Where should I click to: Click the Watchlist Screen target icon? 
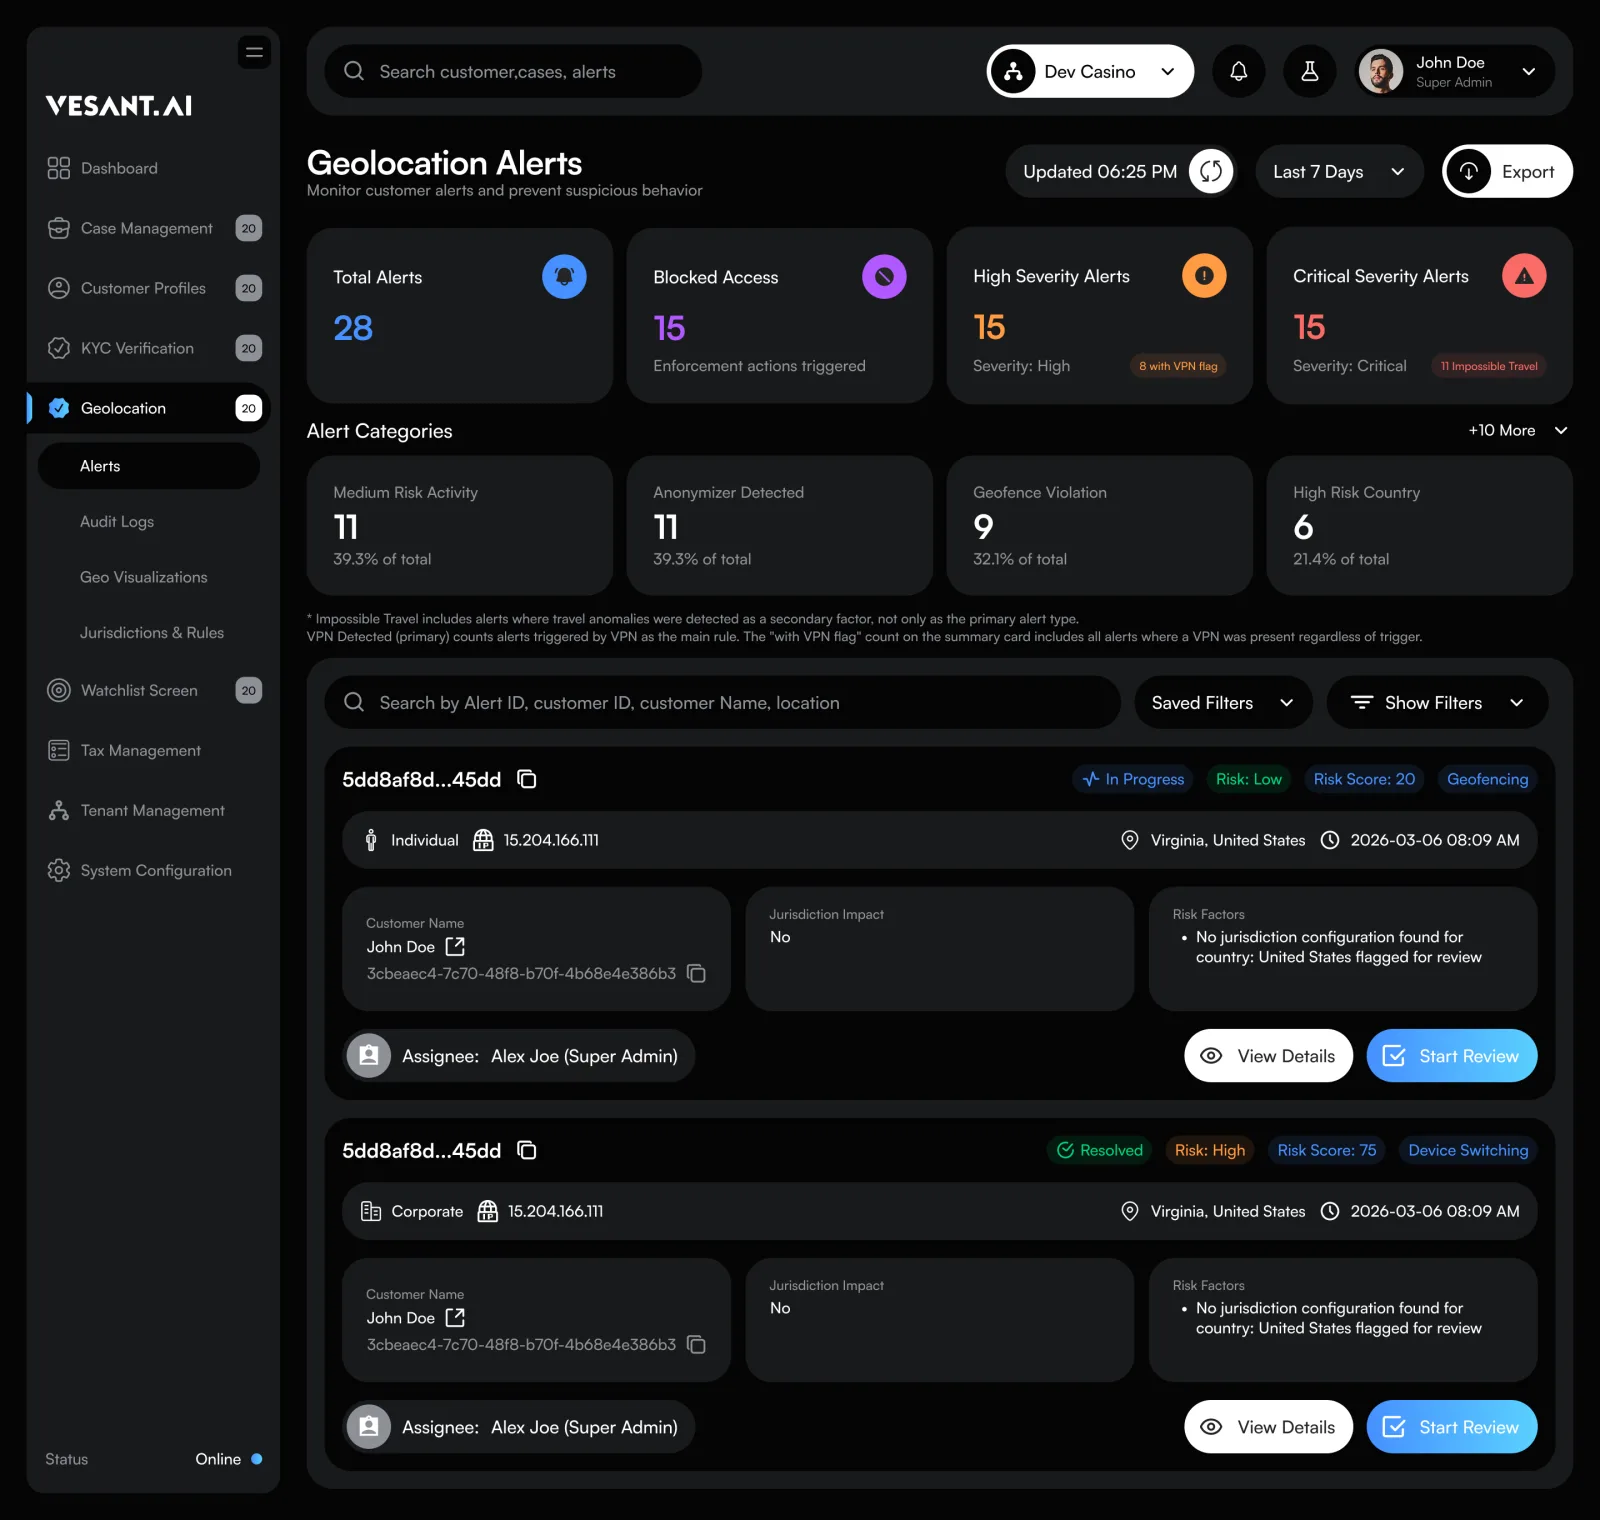(59, 690)
